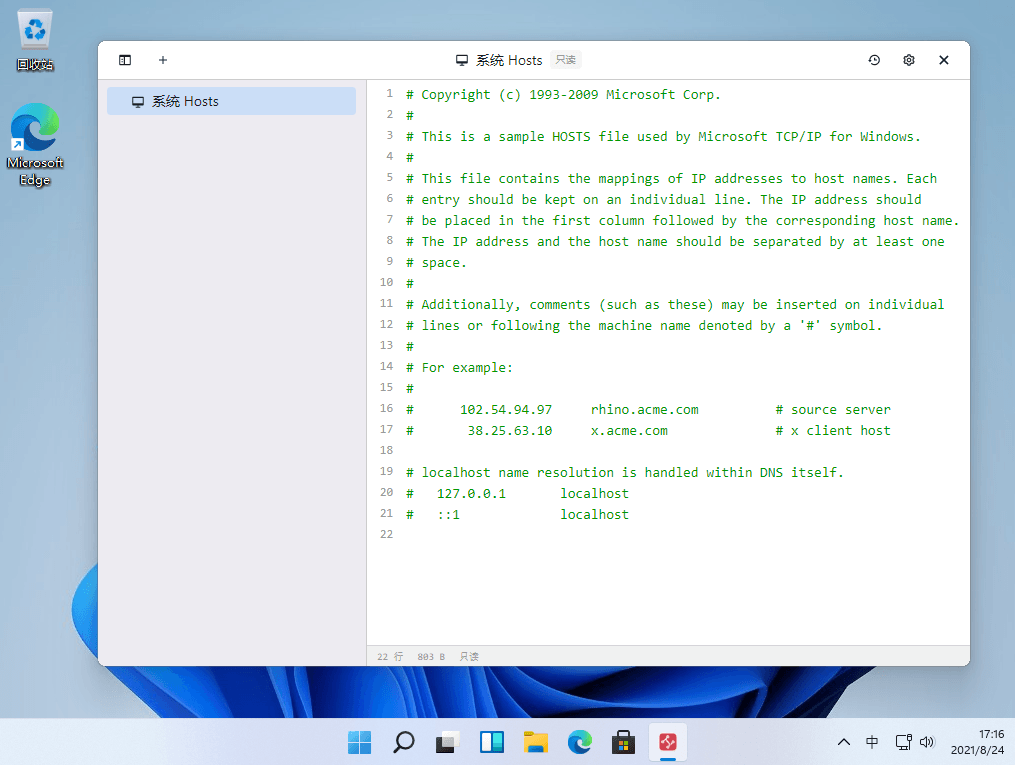Image resolution: width=1015 pixels, height=765 pixels.
Task: Open Recycle Bin desktop icon
Action: pyautogui.click(x=35, y=40)
